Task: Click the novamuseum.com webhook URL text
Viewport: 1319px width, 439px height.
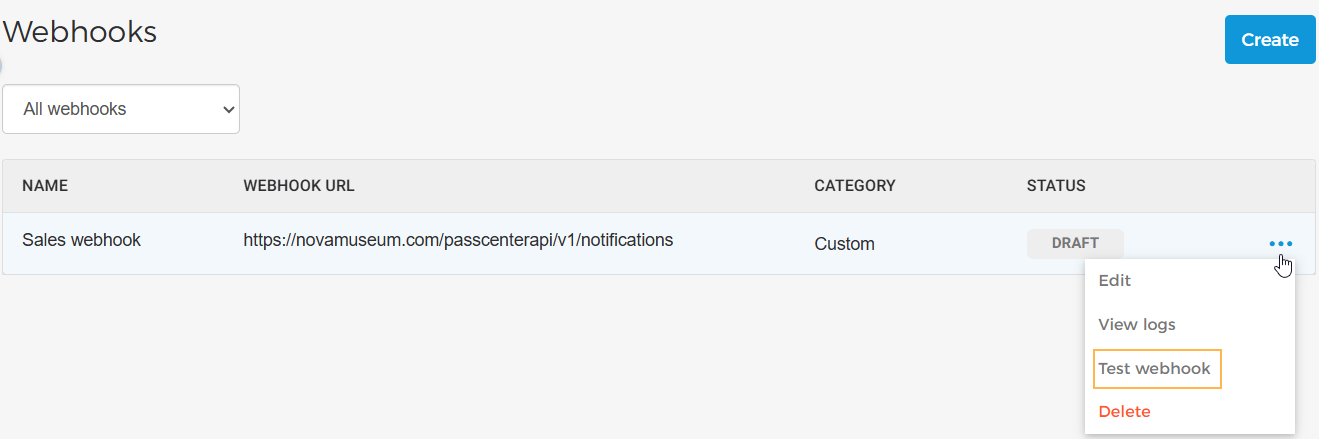Action: click(x=458, y=240)
